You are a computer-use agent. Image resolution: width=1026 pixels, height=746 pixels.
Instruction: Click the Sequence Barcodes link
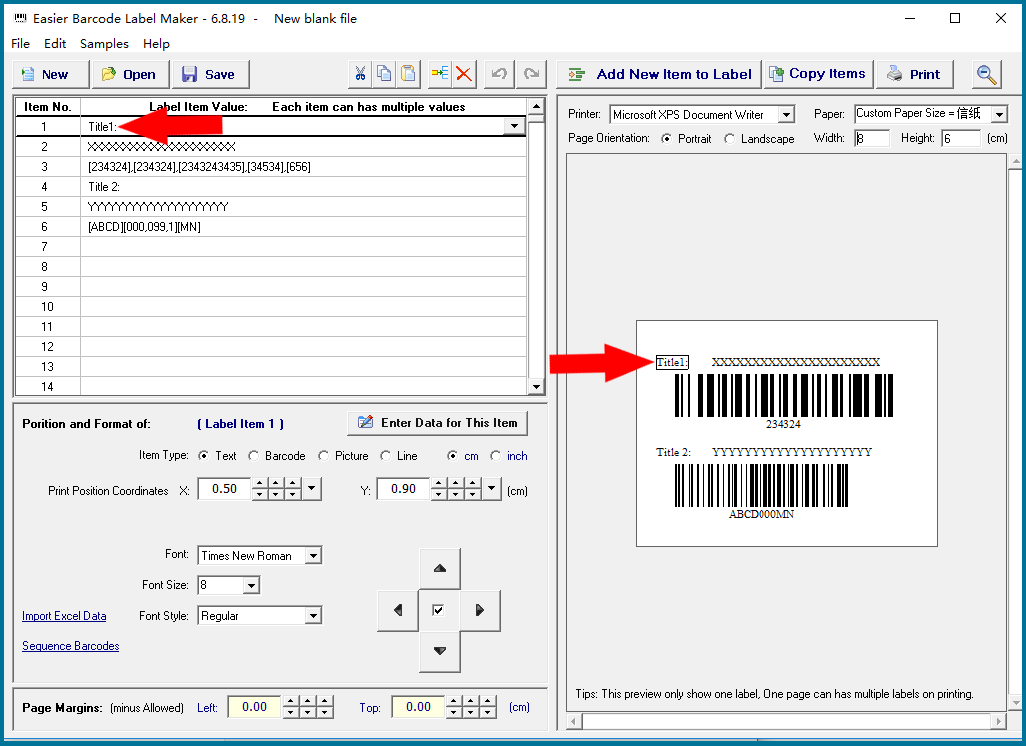pyautogui.click(x=71, y=646)
